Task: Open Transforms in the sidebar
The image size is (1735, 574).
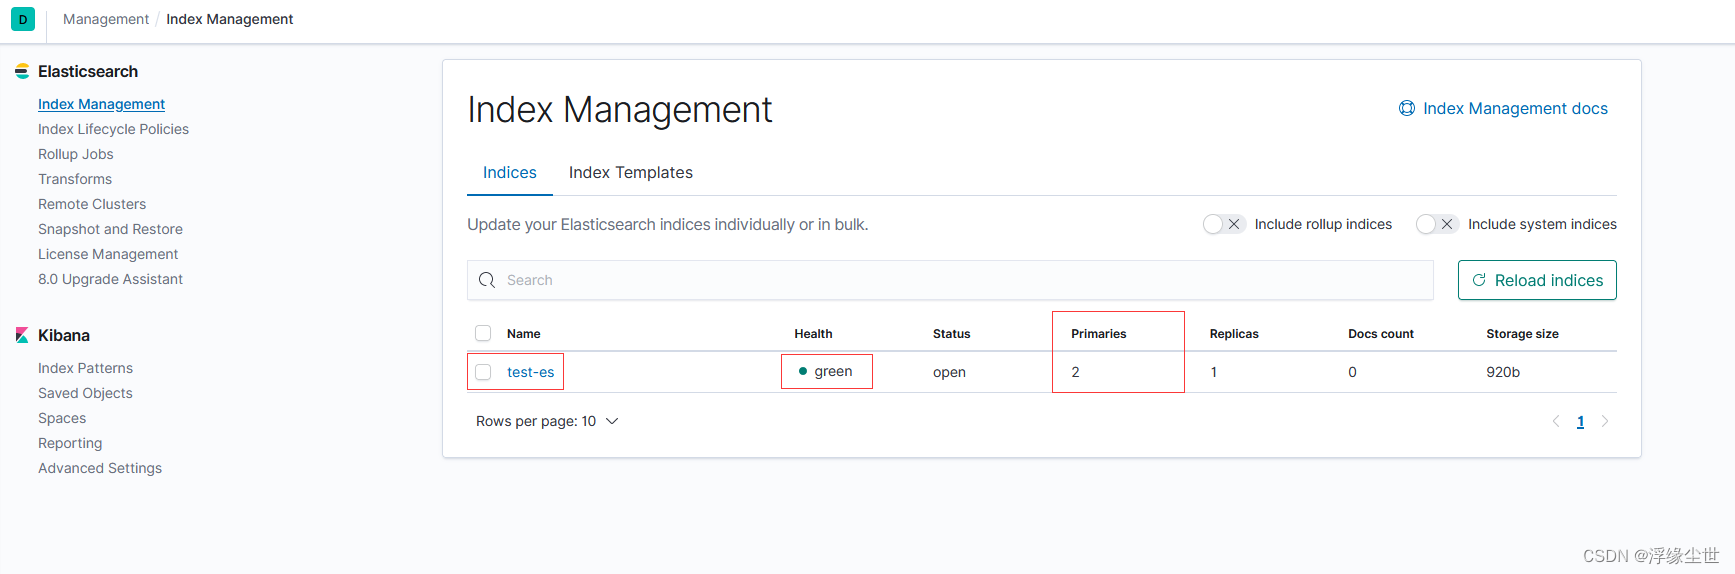Action: pos(75,179)
